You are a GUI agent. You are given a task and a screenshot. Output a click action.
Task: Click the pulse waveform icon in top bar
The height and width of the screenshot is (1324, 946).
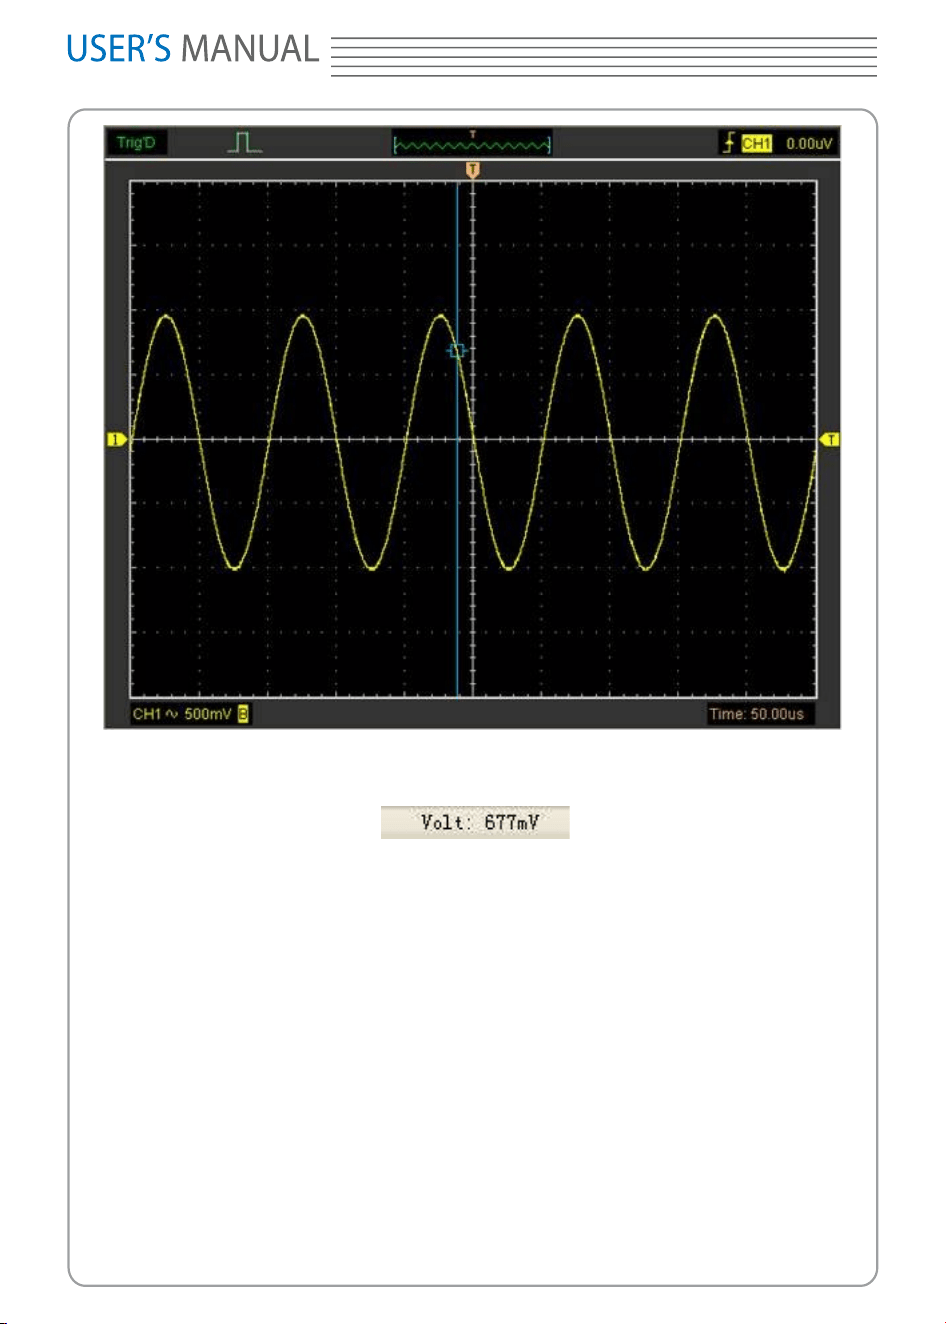click(x=244, y=143)
